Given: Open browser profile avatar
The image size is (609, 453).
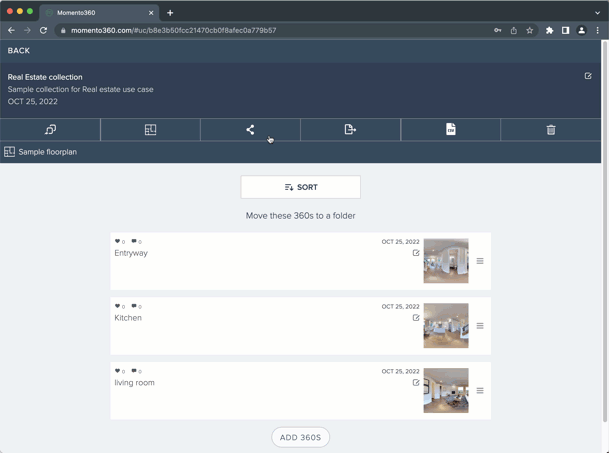Looking at the screenshot, I should [581, 30].
